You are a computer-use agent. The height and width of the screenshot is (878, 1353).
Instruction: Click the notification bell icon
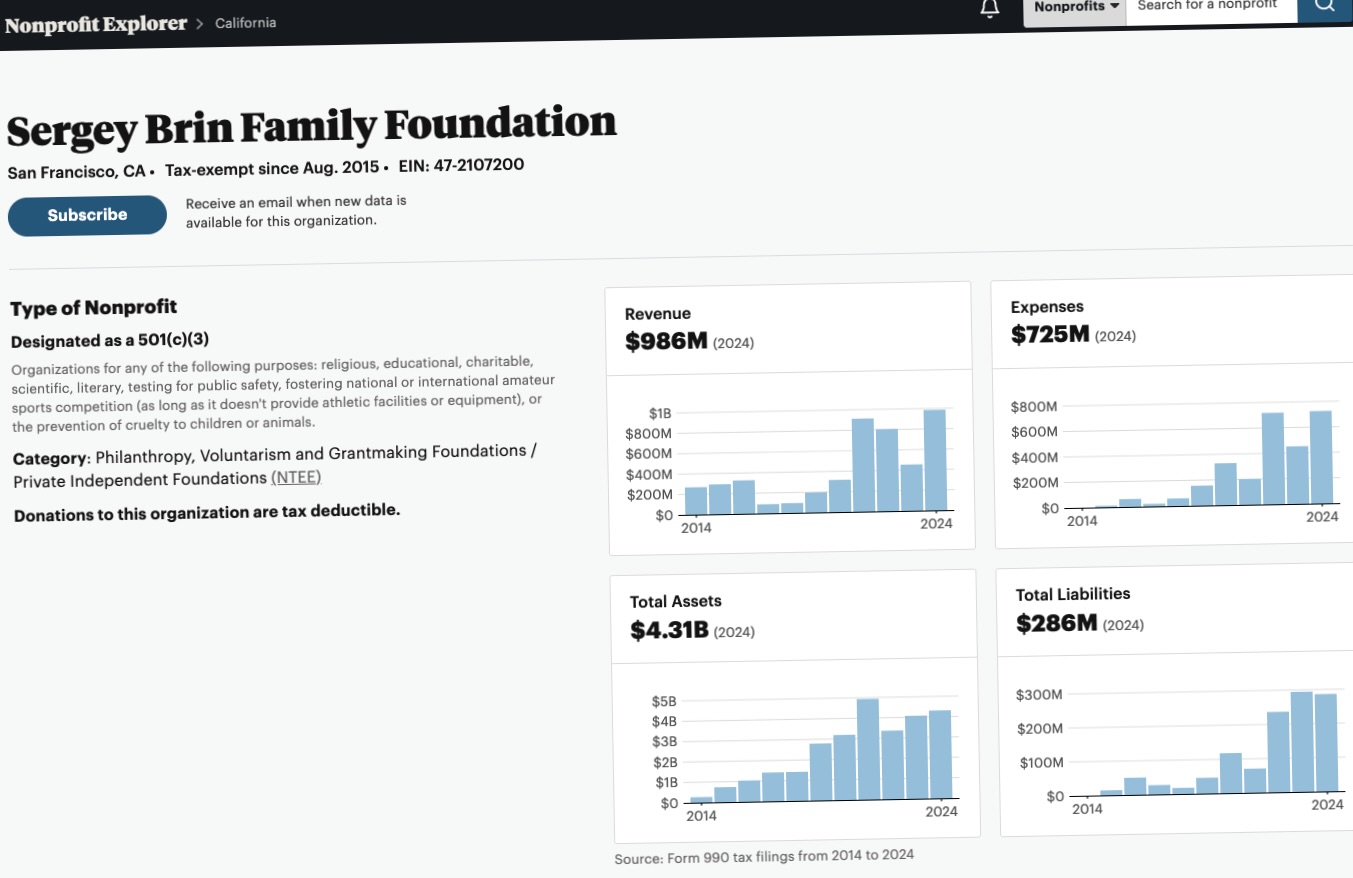click(989, 9)
